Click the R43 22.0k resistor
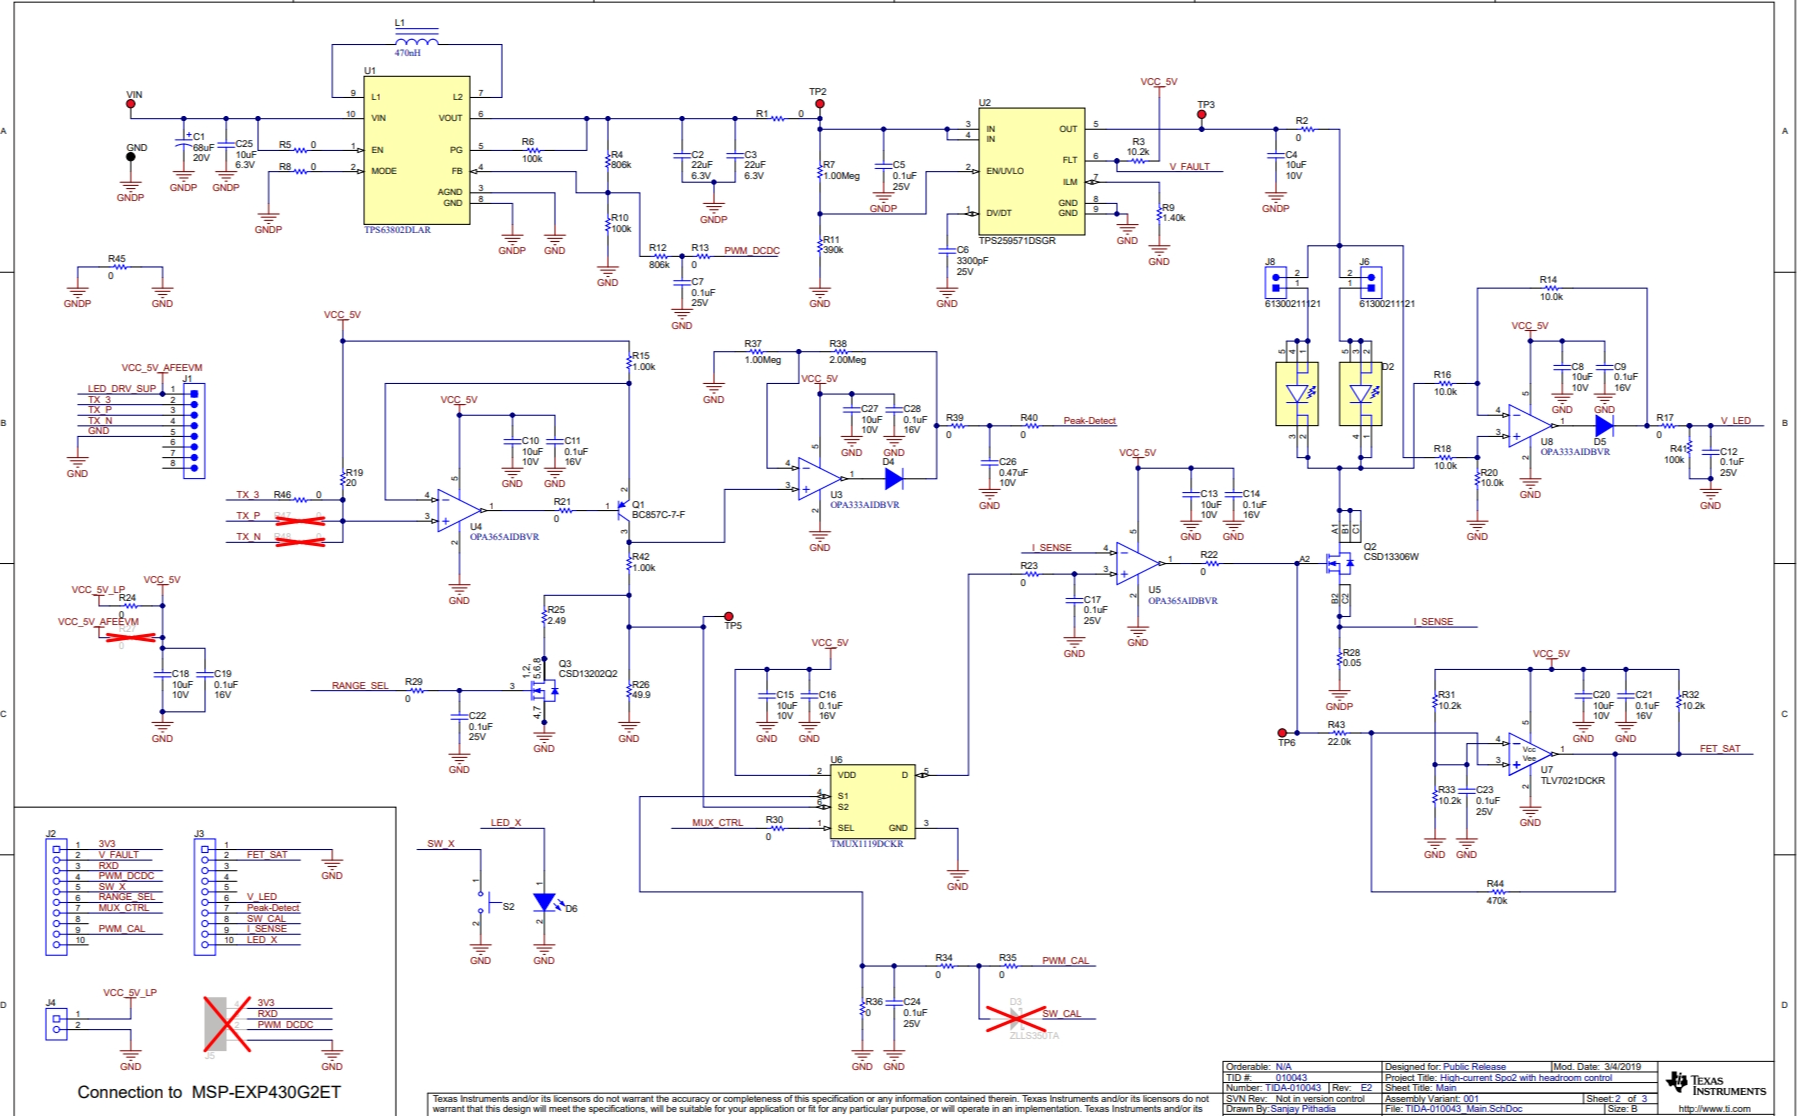 (1338, 733)
